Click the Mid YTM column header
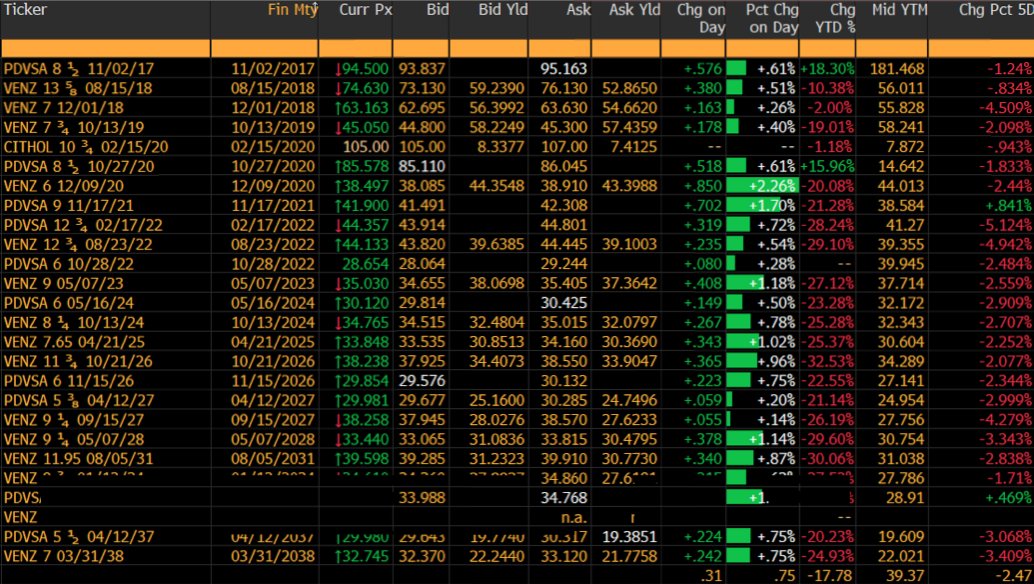 coord(899,10)
